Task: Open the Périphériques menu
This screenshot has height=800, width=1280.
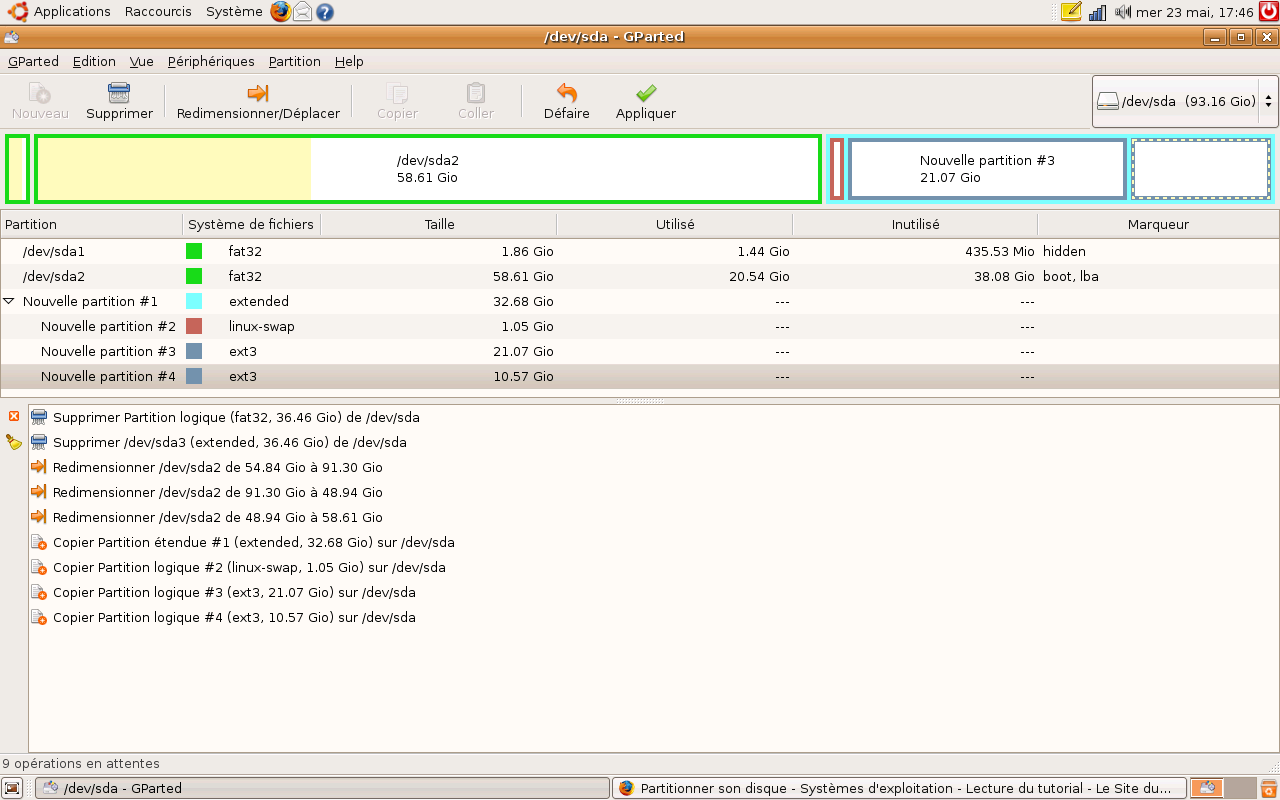Action: [211, 61]
